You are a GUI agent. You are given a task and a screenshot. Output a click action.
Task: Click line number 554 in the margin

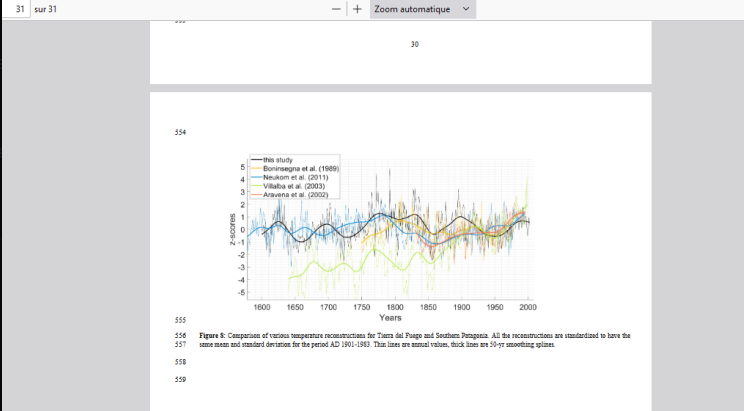181,132
